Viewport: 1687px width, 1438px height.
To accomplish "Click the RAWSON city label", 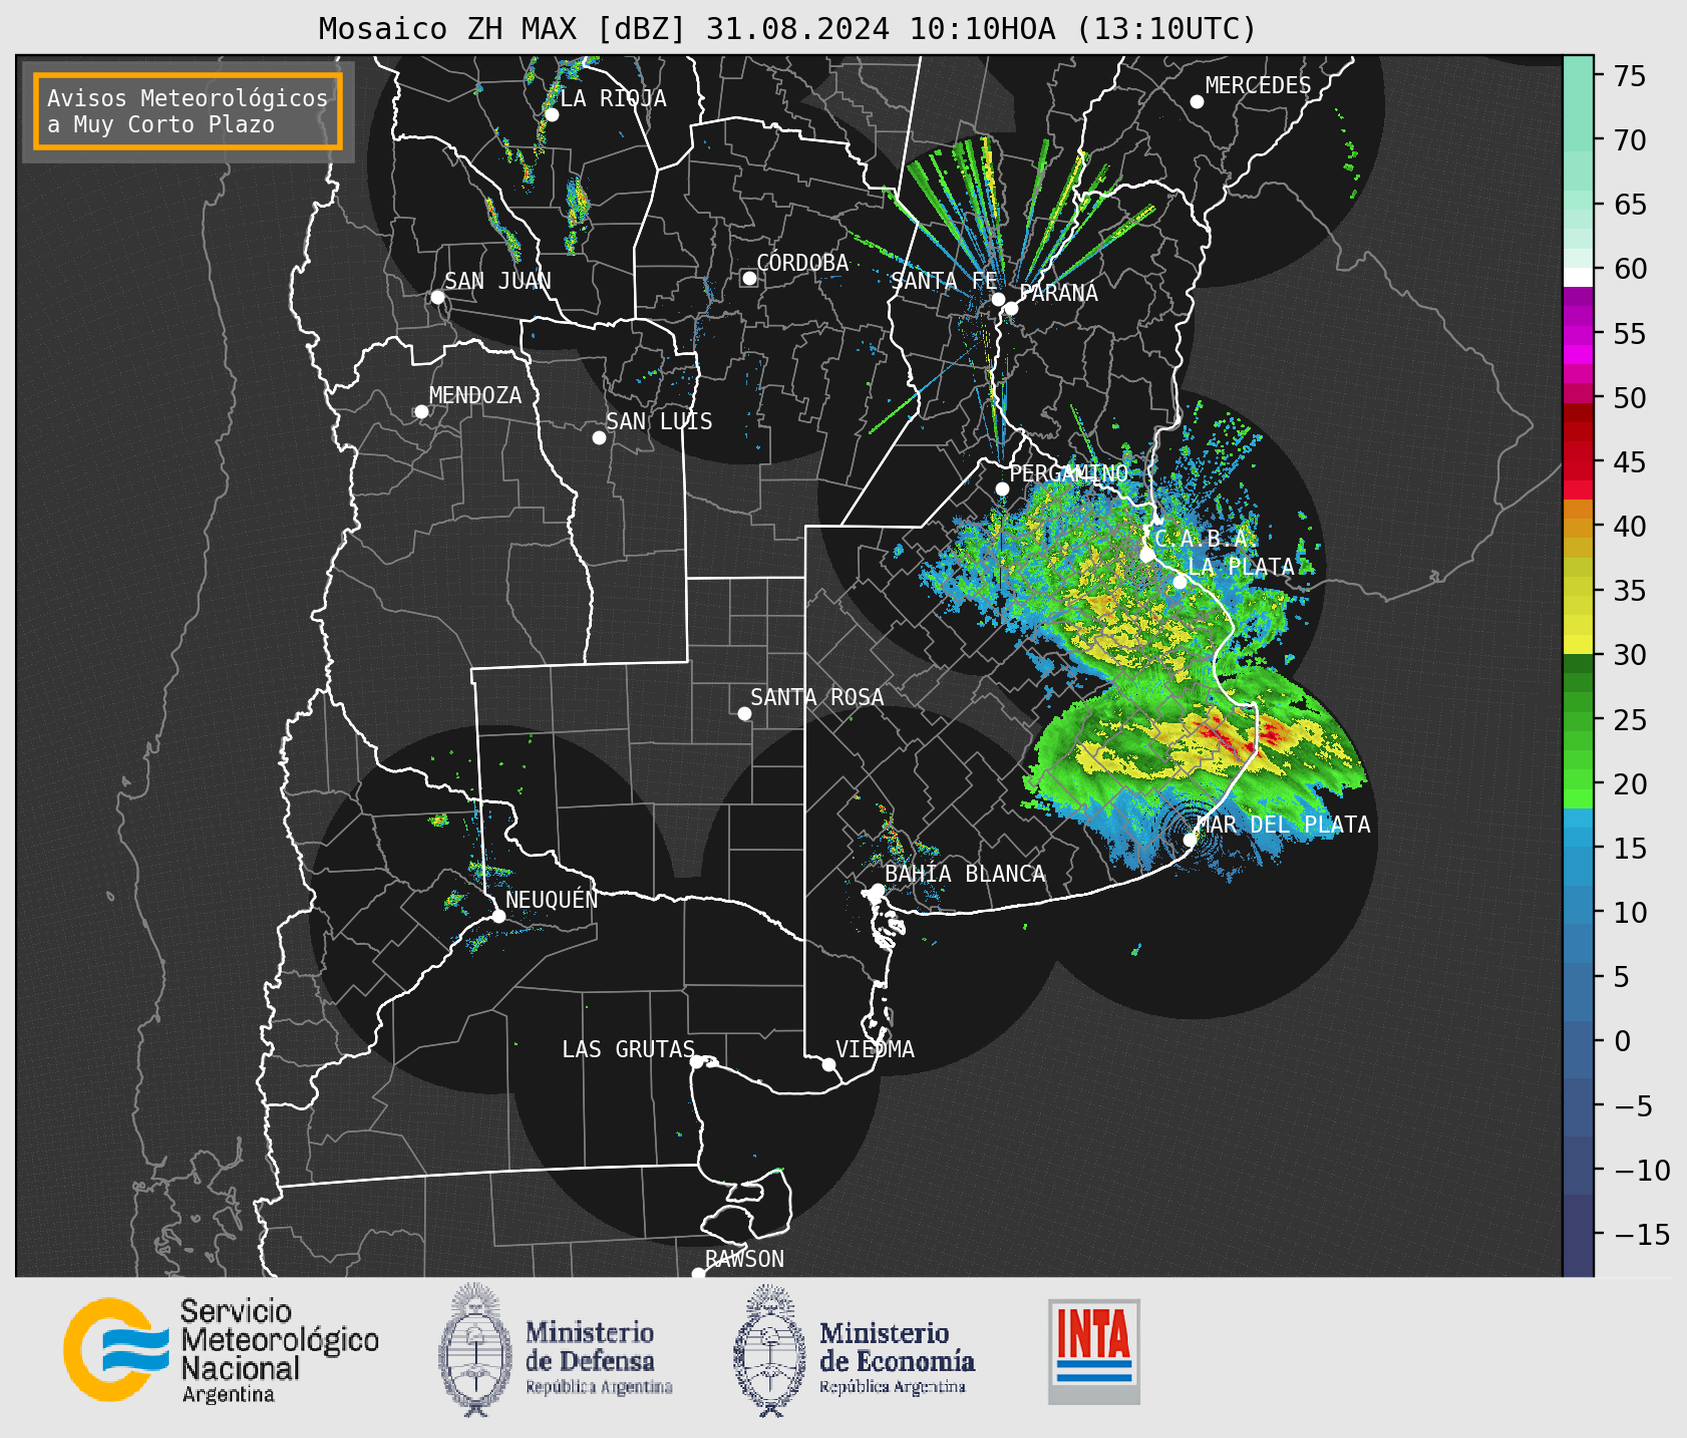I will tap(745, 1259).
